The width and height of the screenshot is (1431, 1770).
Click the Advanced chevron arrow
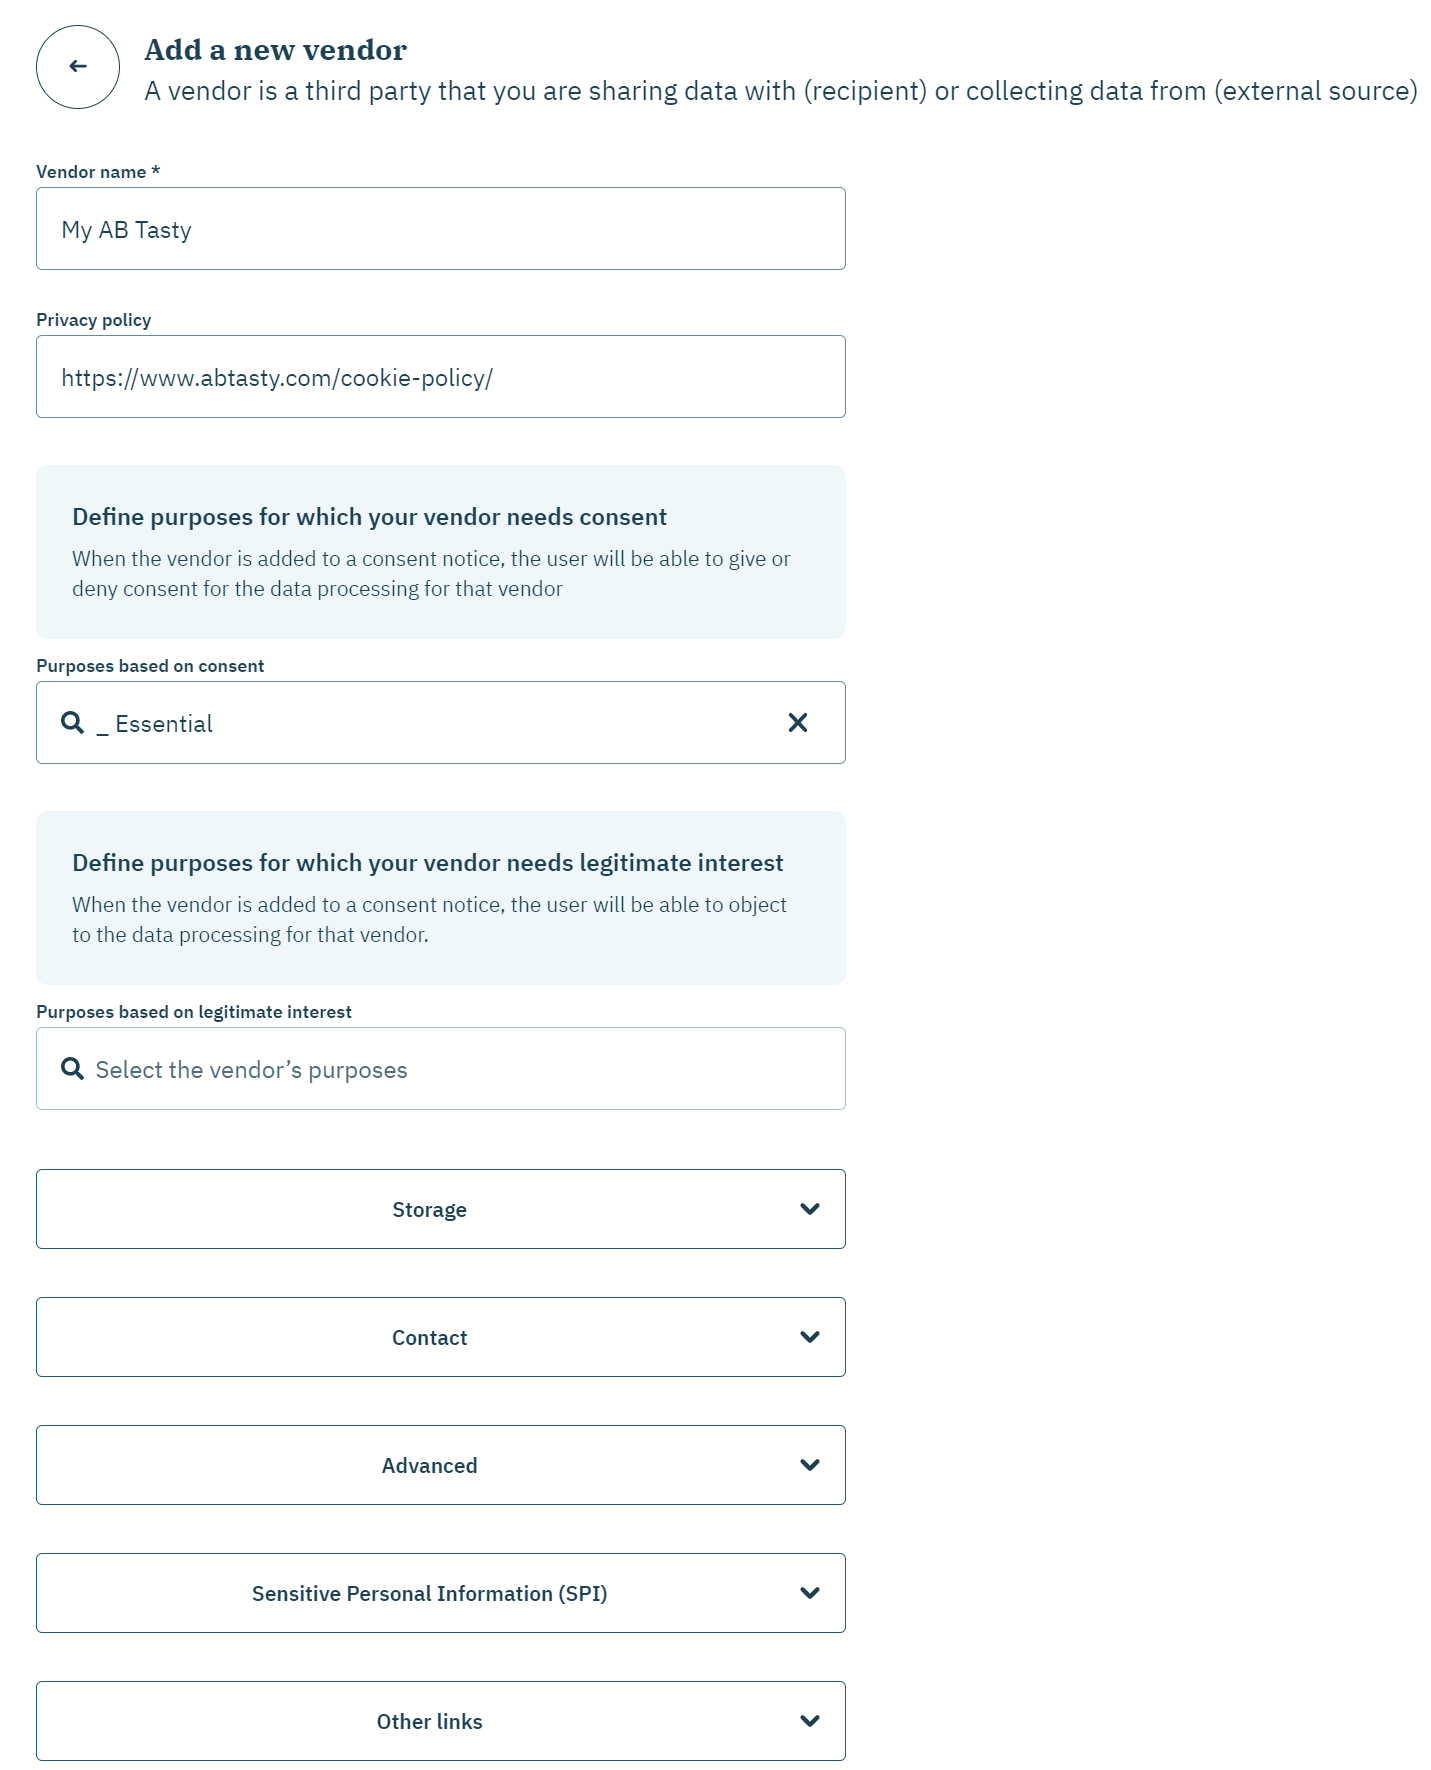click(x=810, y=1465)
